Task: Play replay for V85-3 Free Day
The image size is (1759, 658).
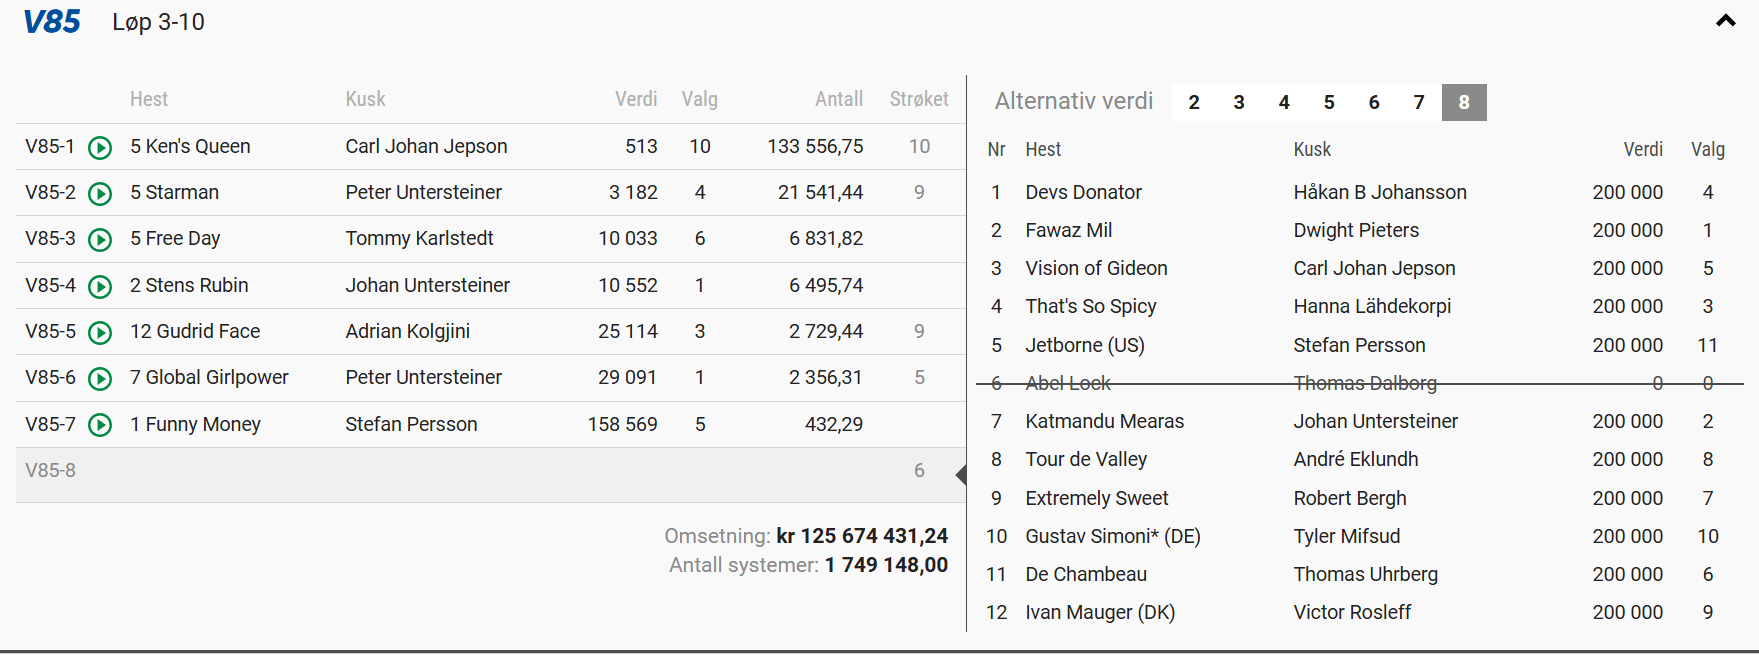Action: [100, 240]
